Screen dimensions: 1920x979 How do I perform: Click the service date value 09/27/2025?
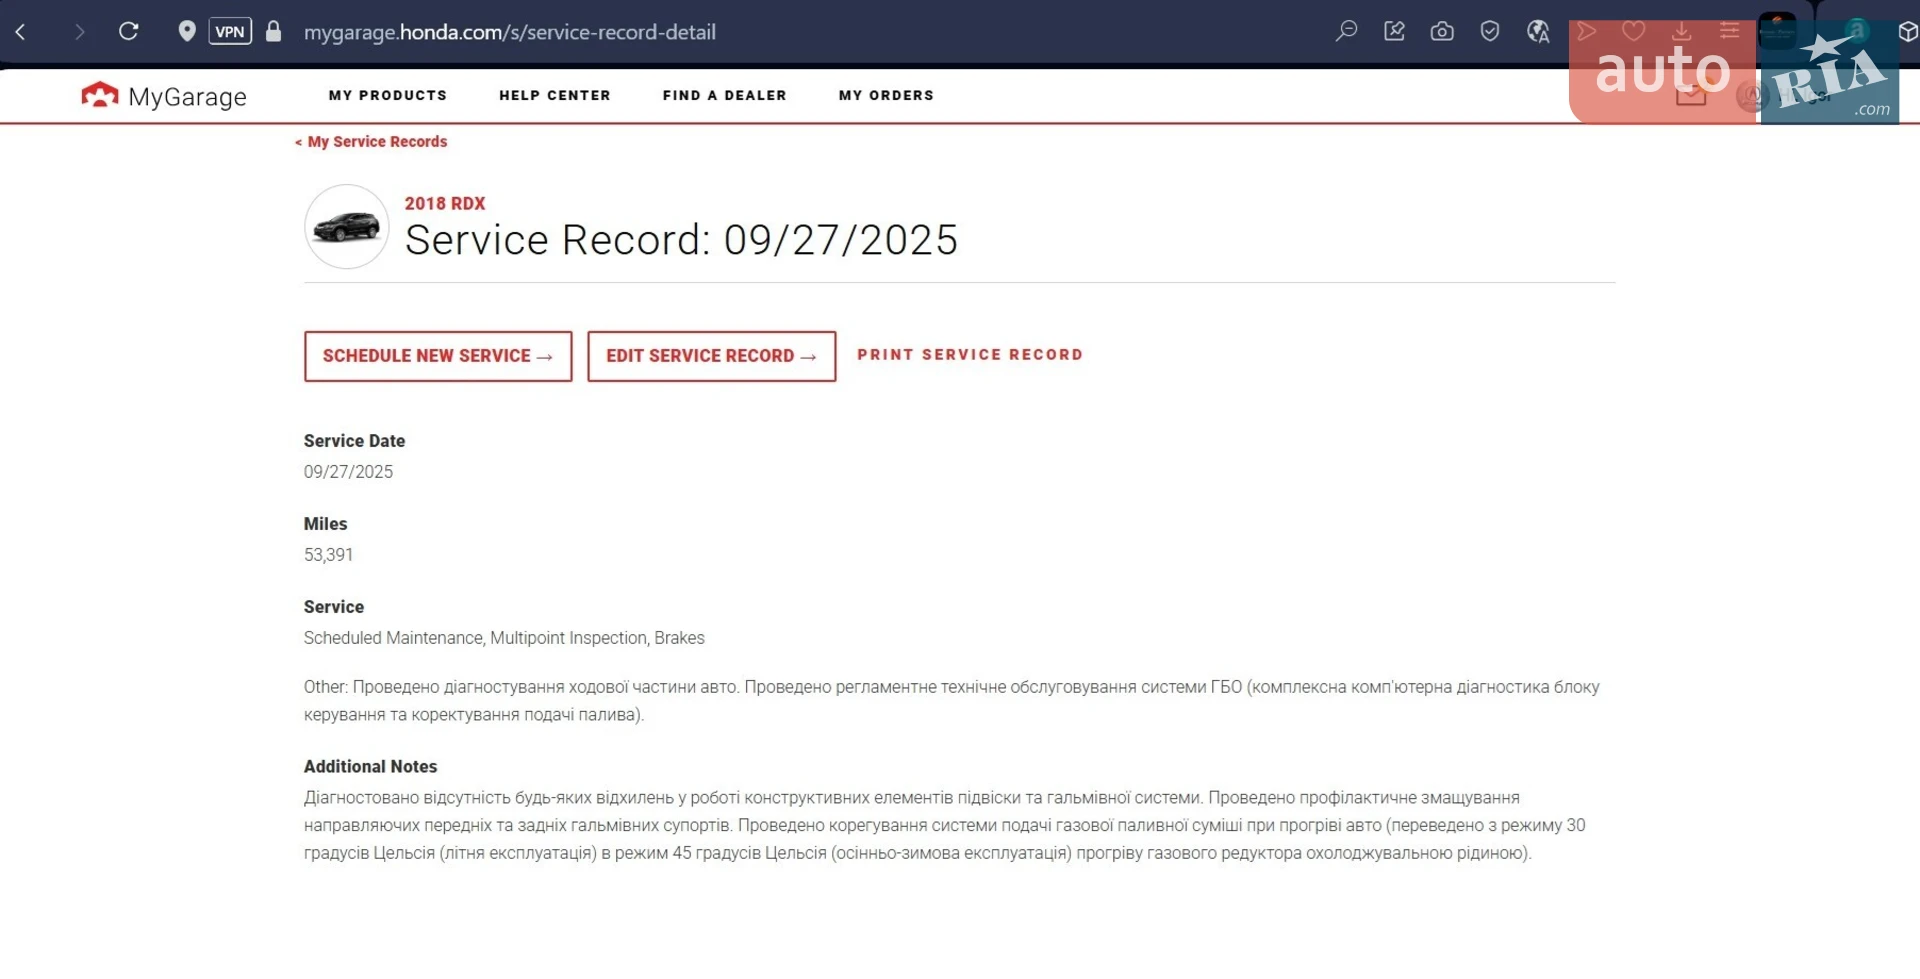coord(348,472)
